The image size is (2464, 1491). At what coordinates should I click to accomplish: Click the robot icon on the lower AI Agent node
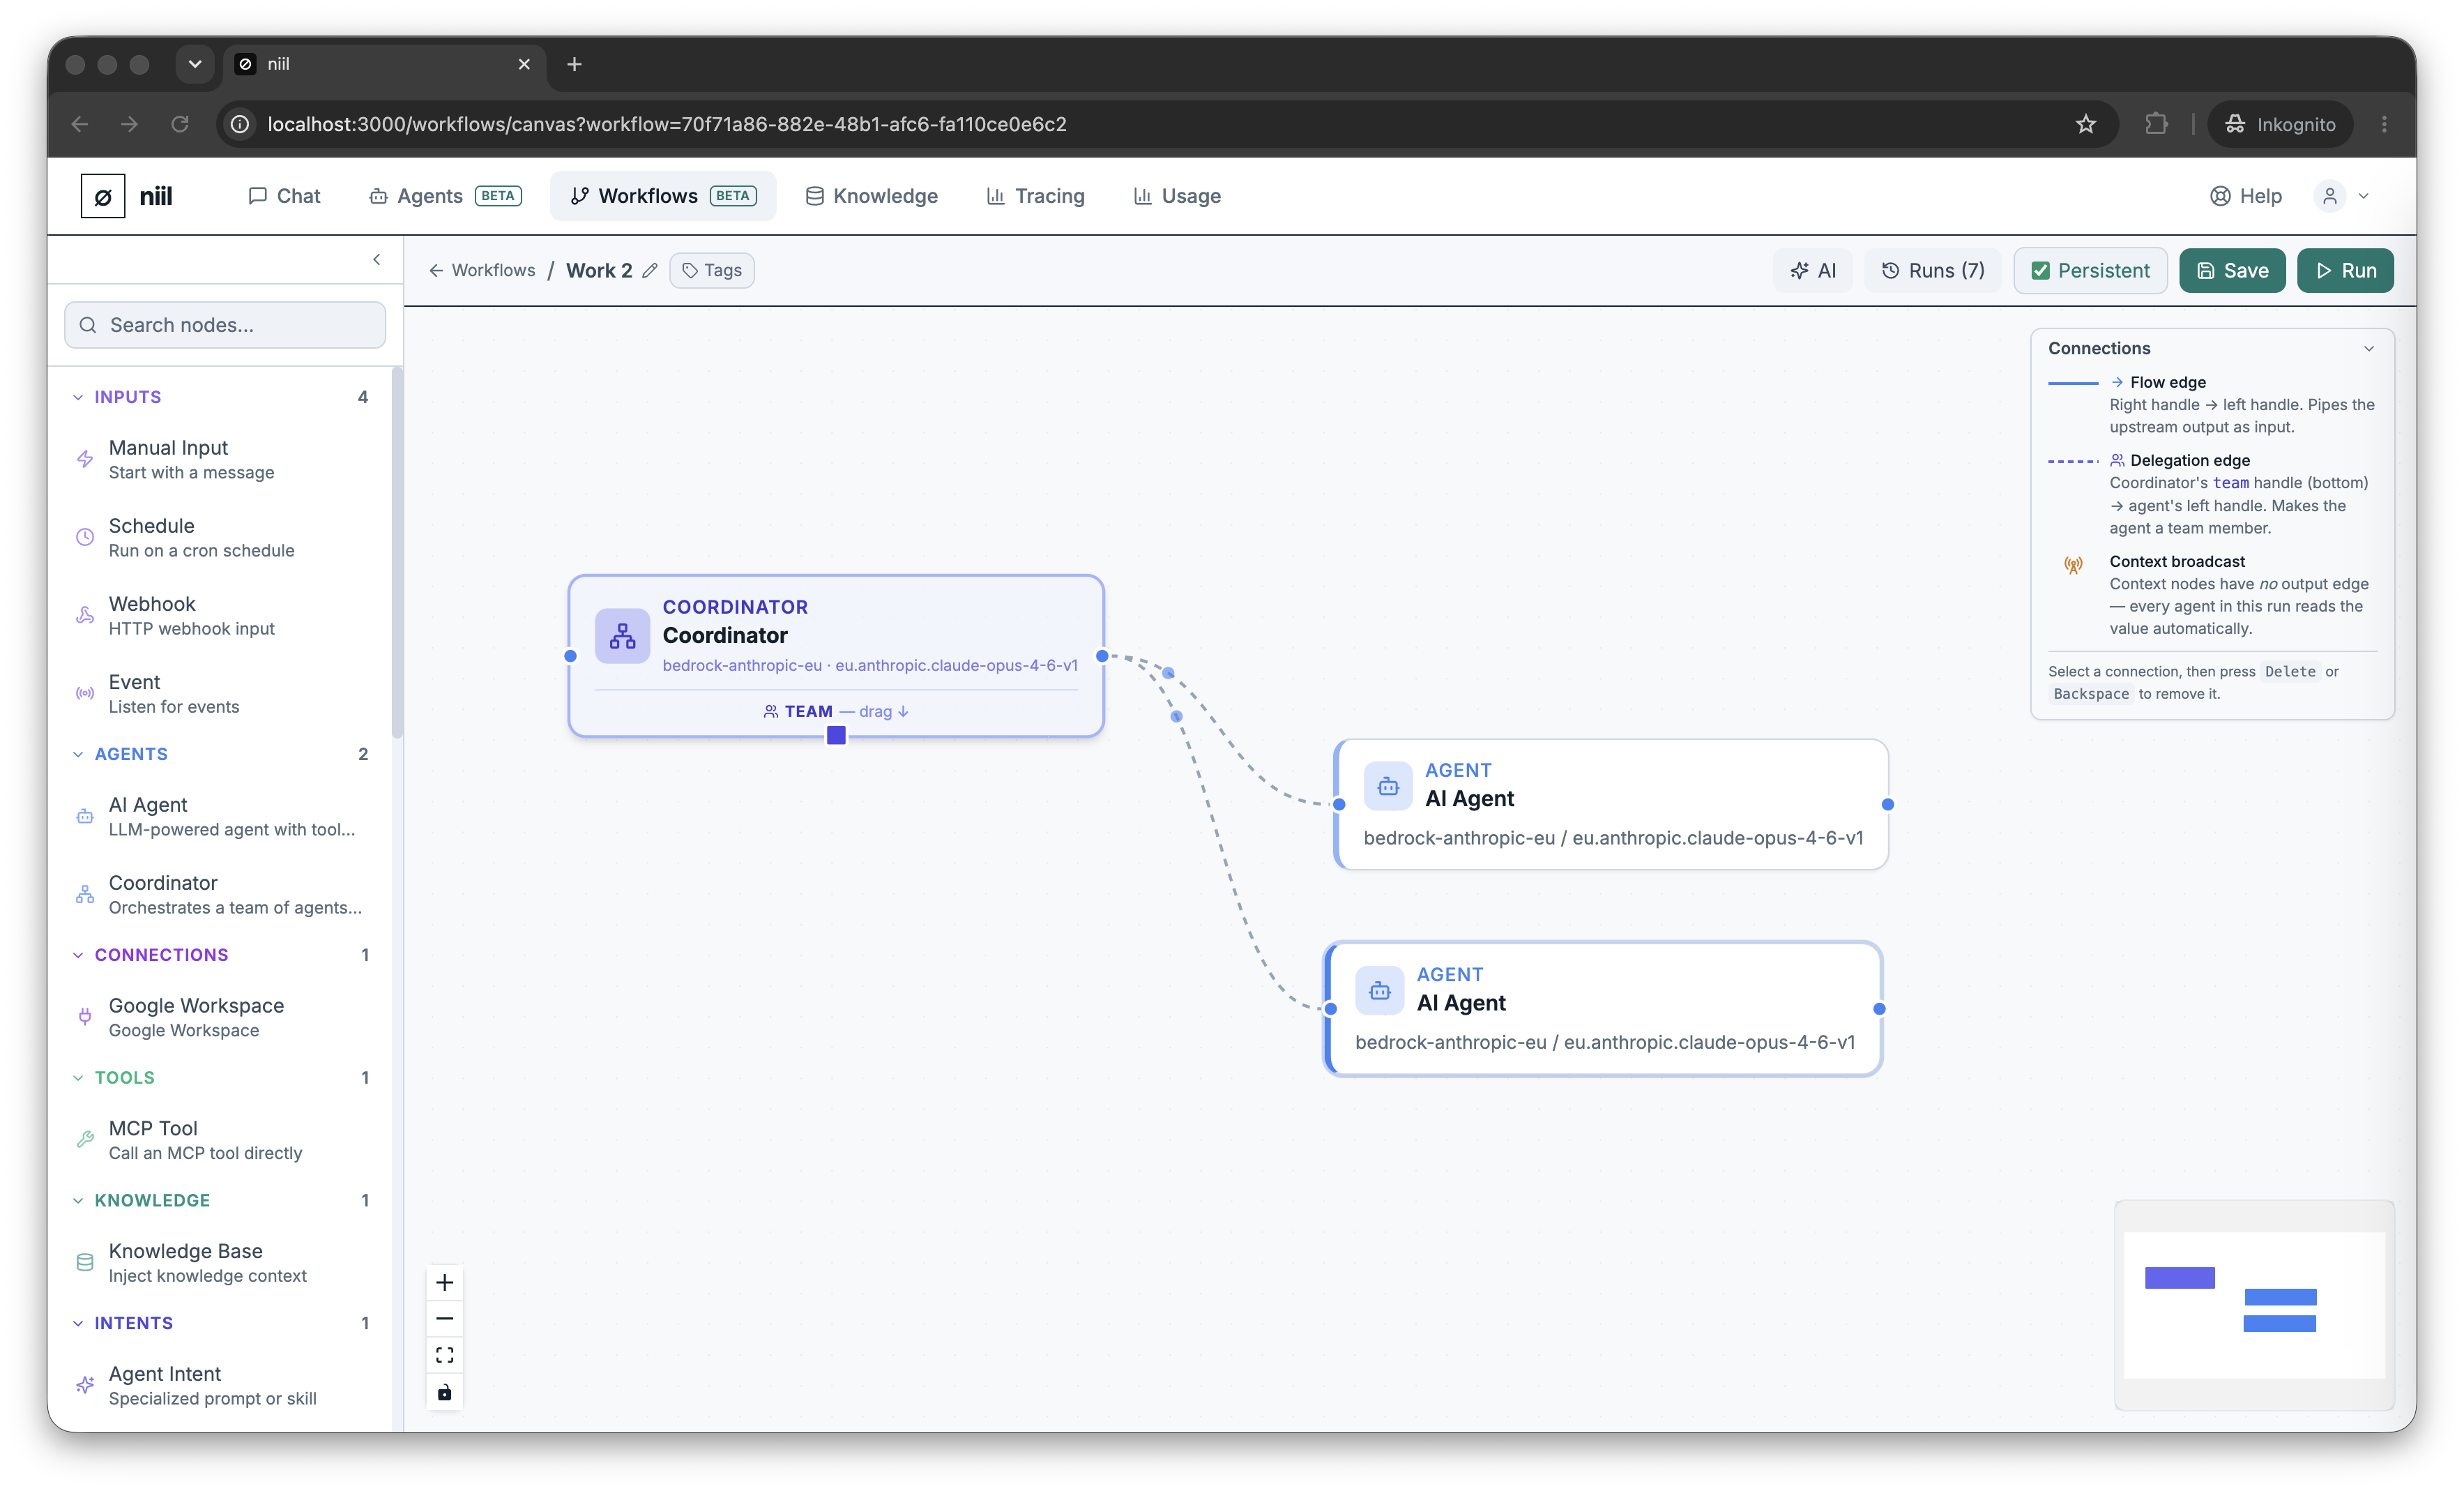coord(1380,990)
